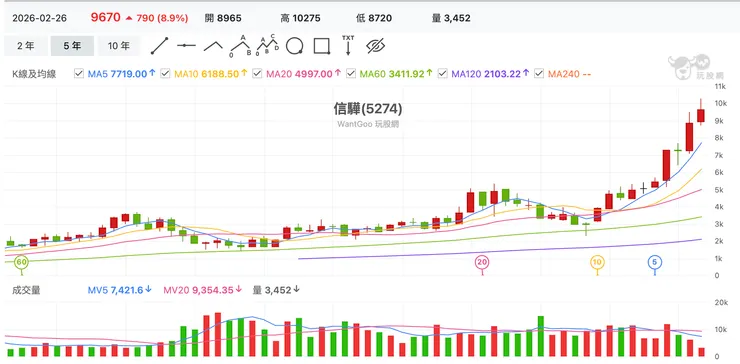740x364 pixels.
Task: Select the horizontal line drawing tool
Action: point(186,46)
